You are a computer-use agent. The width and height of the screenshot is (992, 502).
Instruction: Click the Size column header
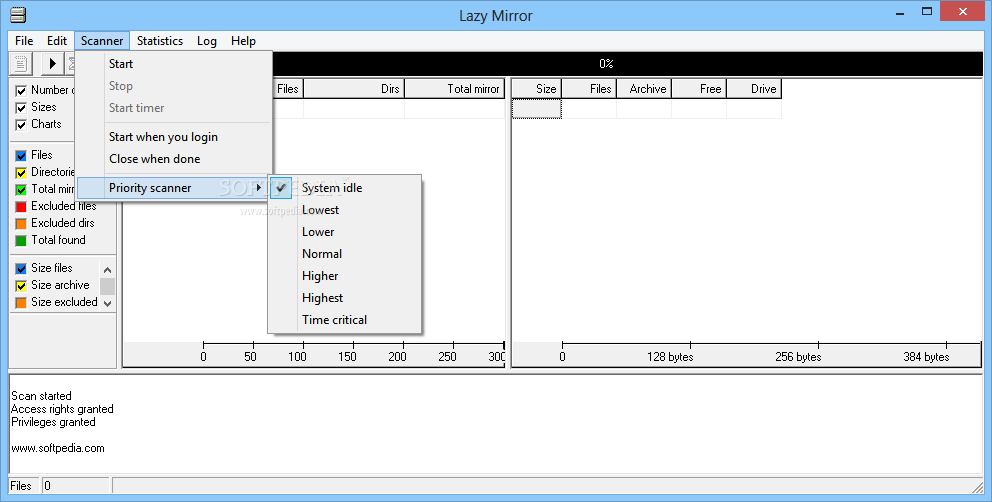[536, 89]
